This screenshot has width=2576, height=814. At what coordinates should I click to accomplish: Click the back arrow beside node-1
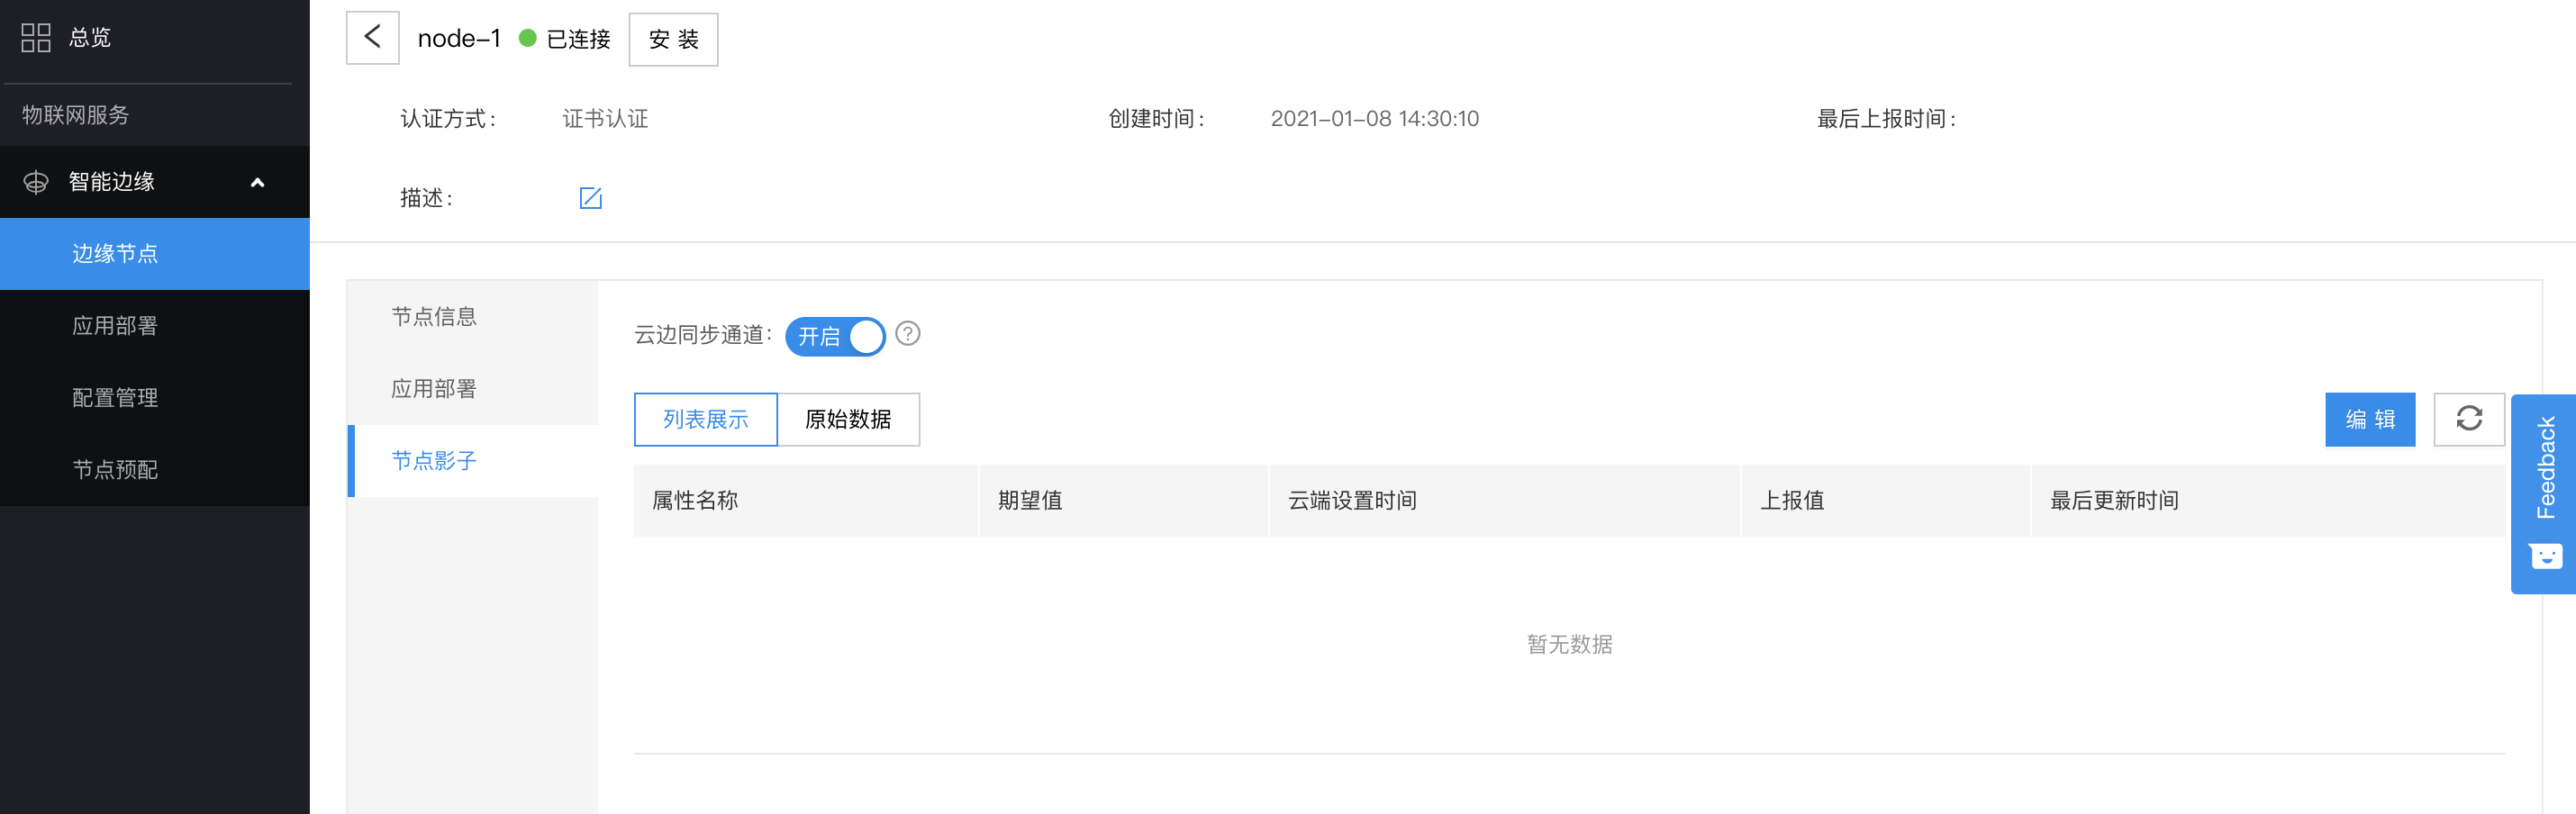point(372,38)
